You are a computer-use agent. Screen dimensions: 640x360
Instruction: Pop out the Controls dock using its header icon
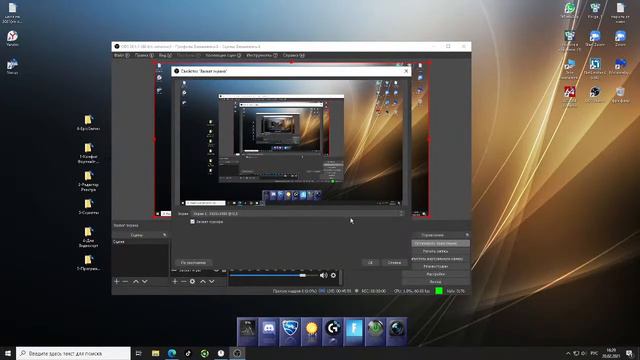coord(467,235)
